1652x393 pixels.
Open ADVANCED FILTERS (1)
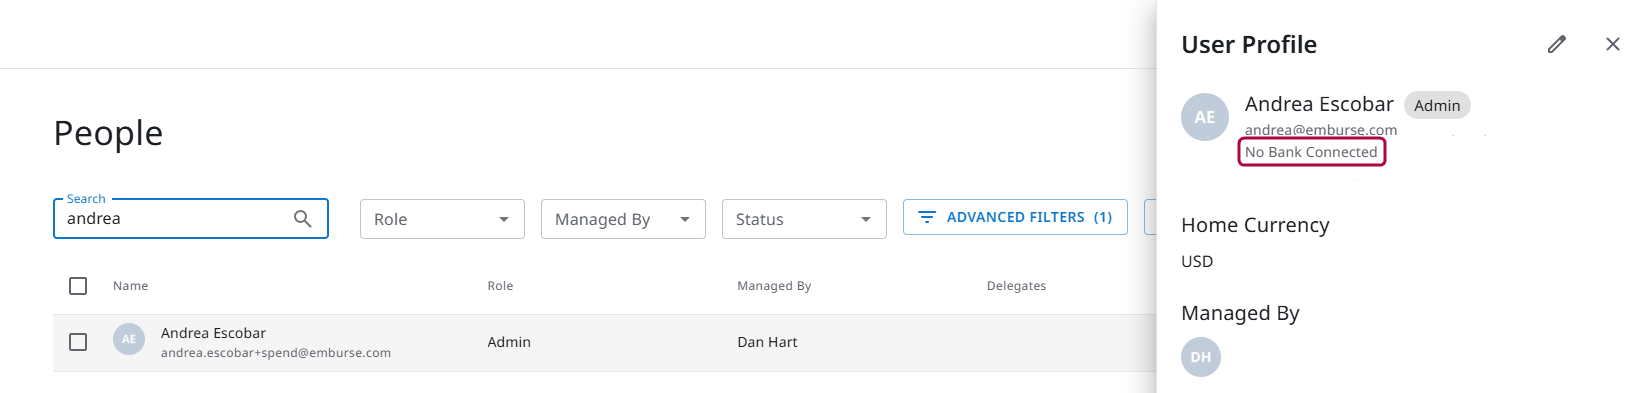click(x=1015, y=217)
